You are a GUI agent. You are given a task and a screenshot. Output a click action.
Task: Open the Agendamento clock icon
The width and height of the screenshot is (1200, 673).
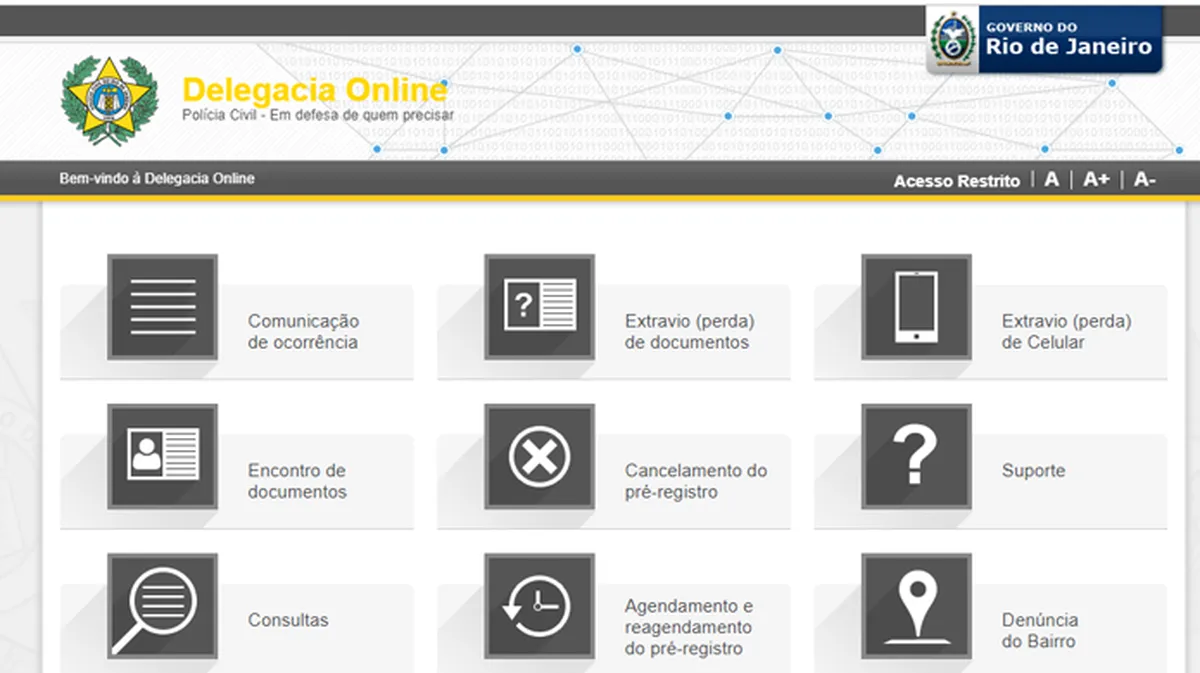539,607
